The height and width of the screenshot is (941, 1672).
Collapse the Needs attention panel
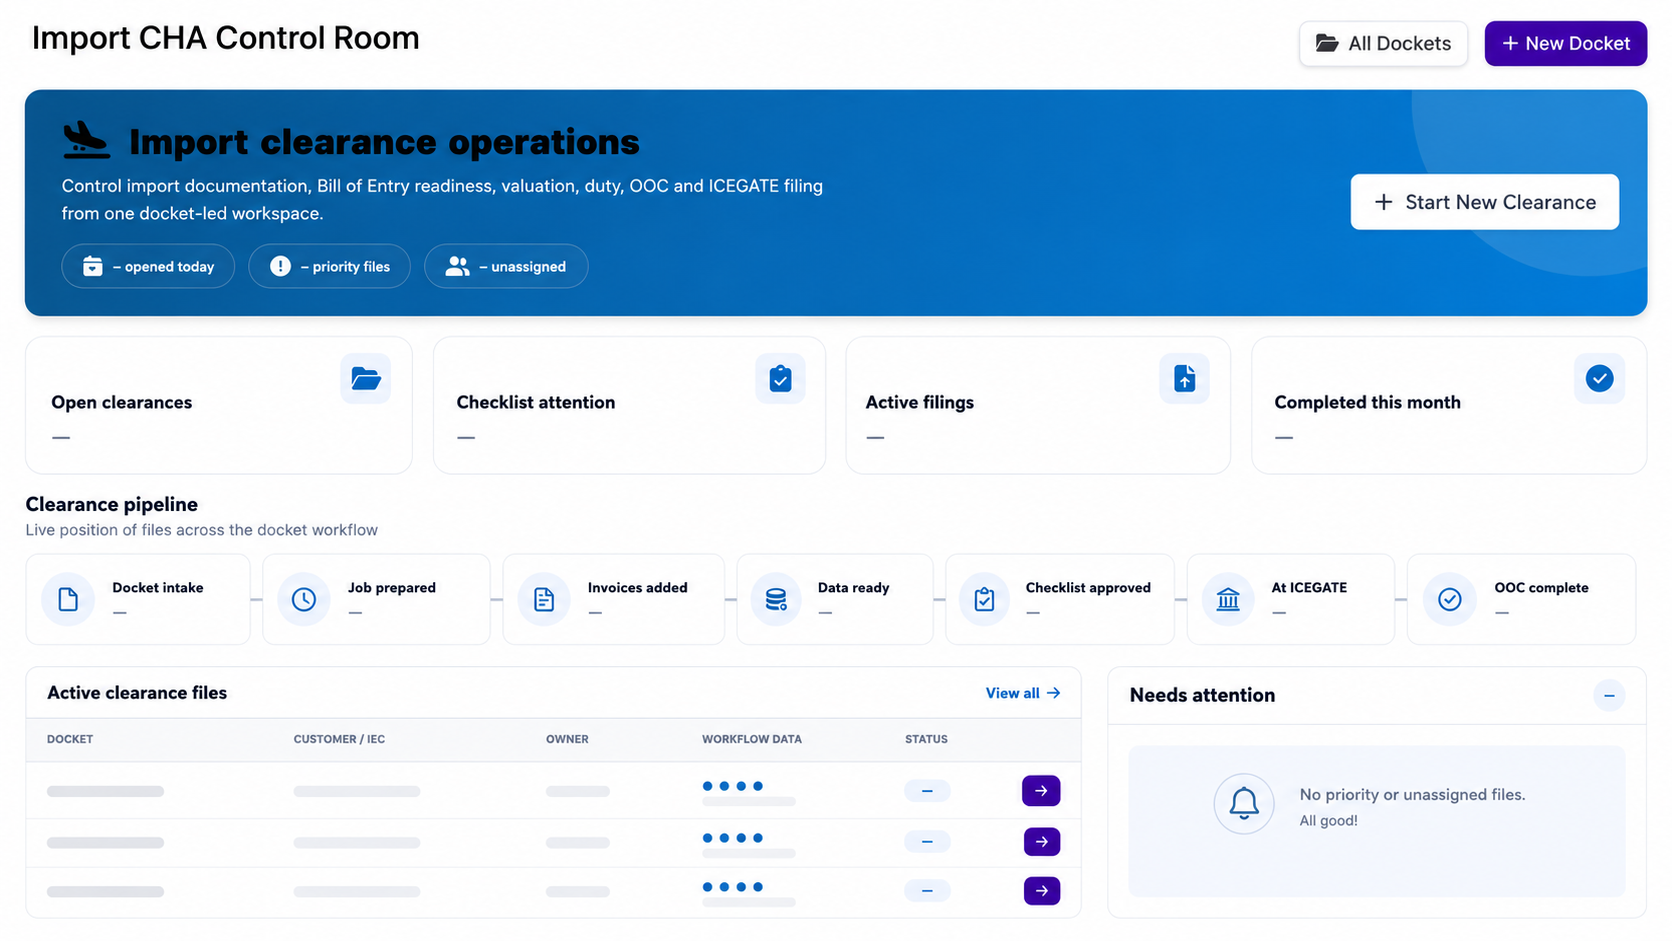click(x=1609, y=695)
